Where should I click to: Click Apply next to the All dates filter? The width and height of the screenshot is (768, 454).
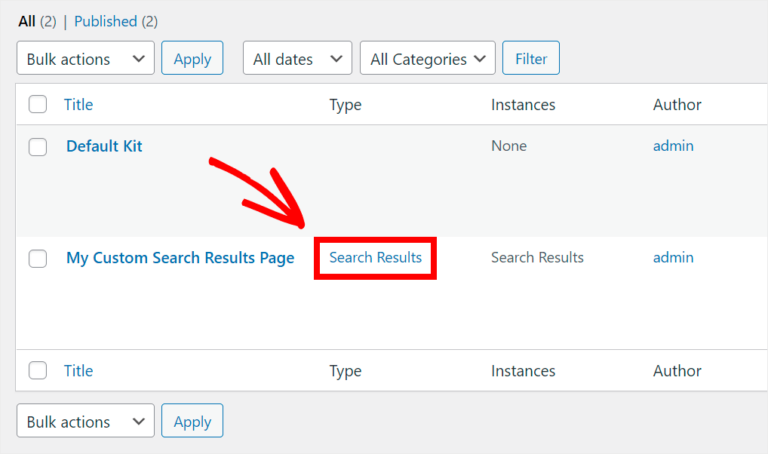(192, 59)
